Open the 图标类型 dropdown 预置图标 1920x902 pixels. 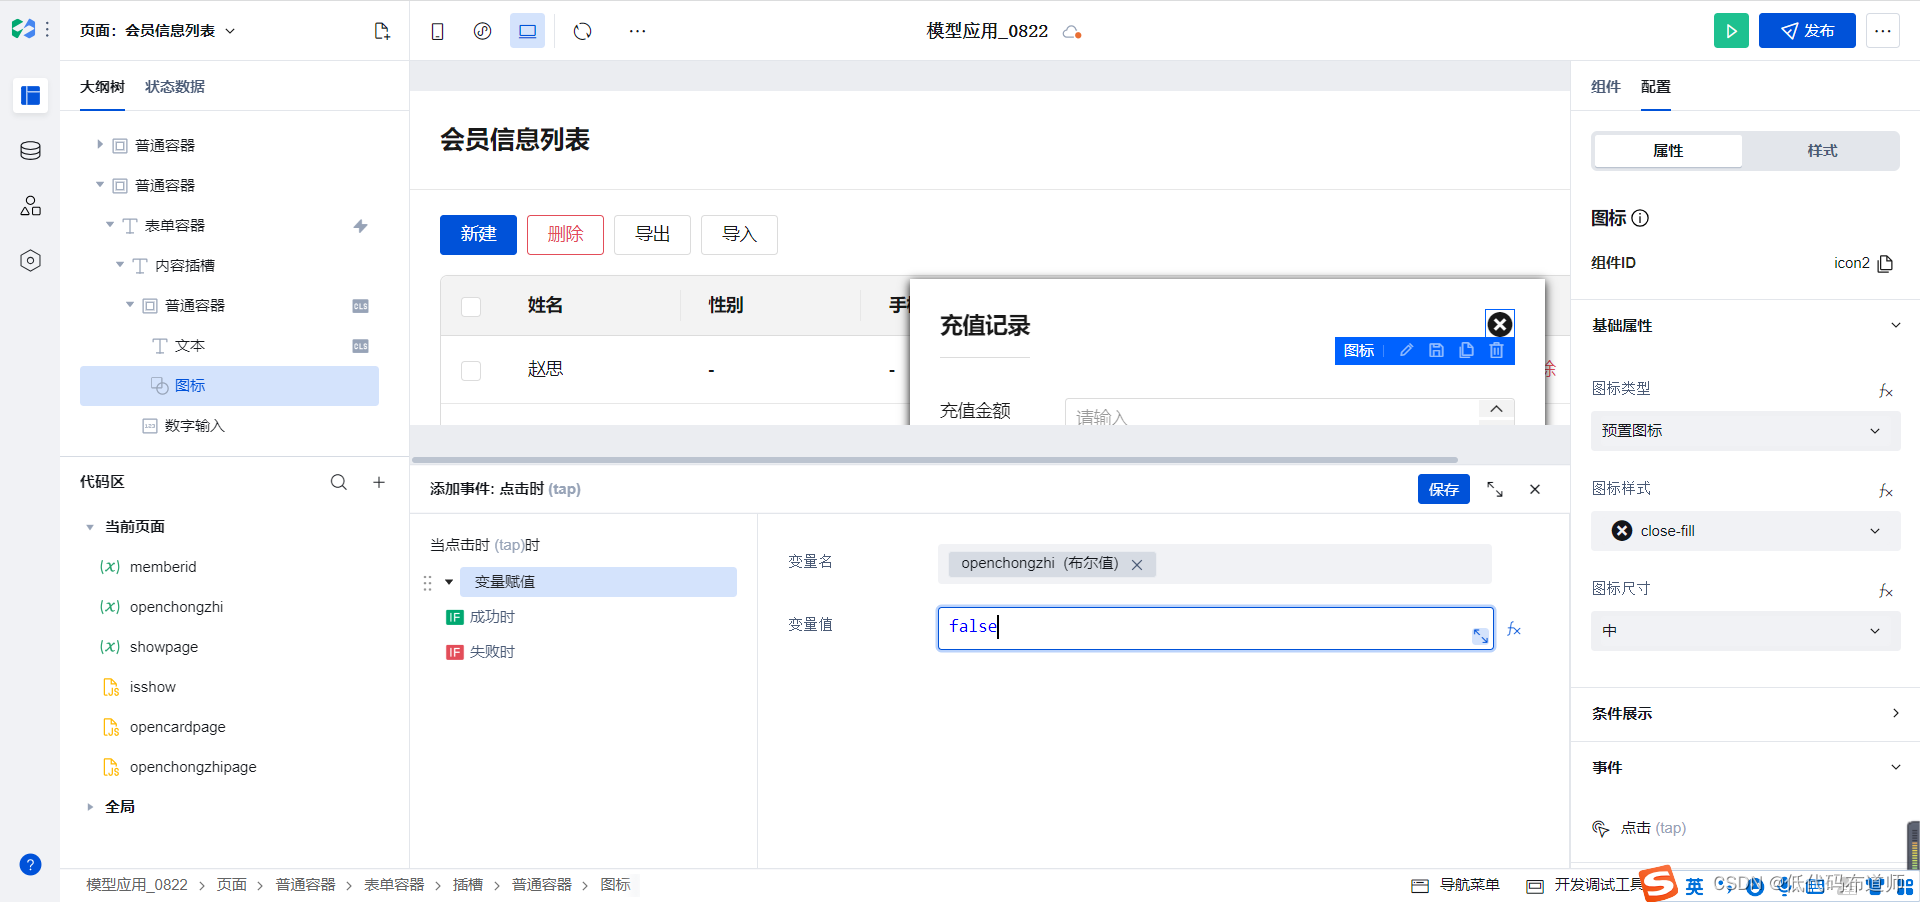click(1744, 431)
